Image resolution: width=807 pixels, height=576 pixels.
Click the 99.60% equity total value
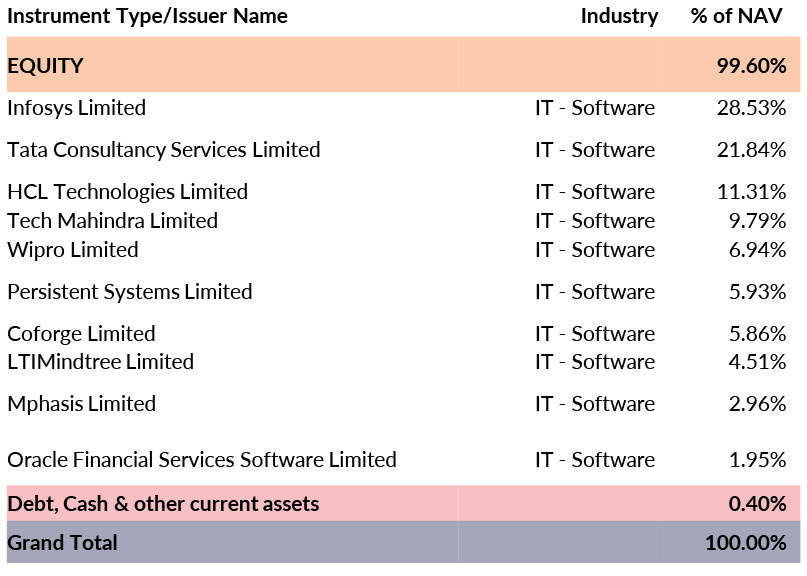tap(751, 66)
